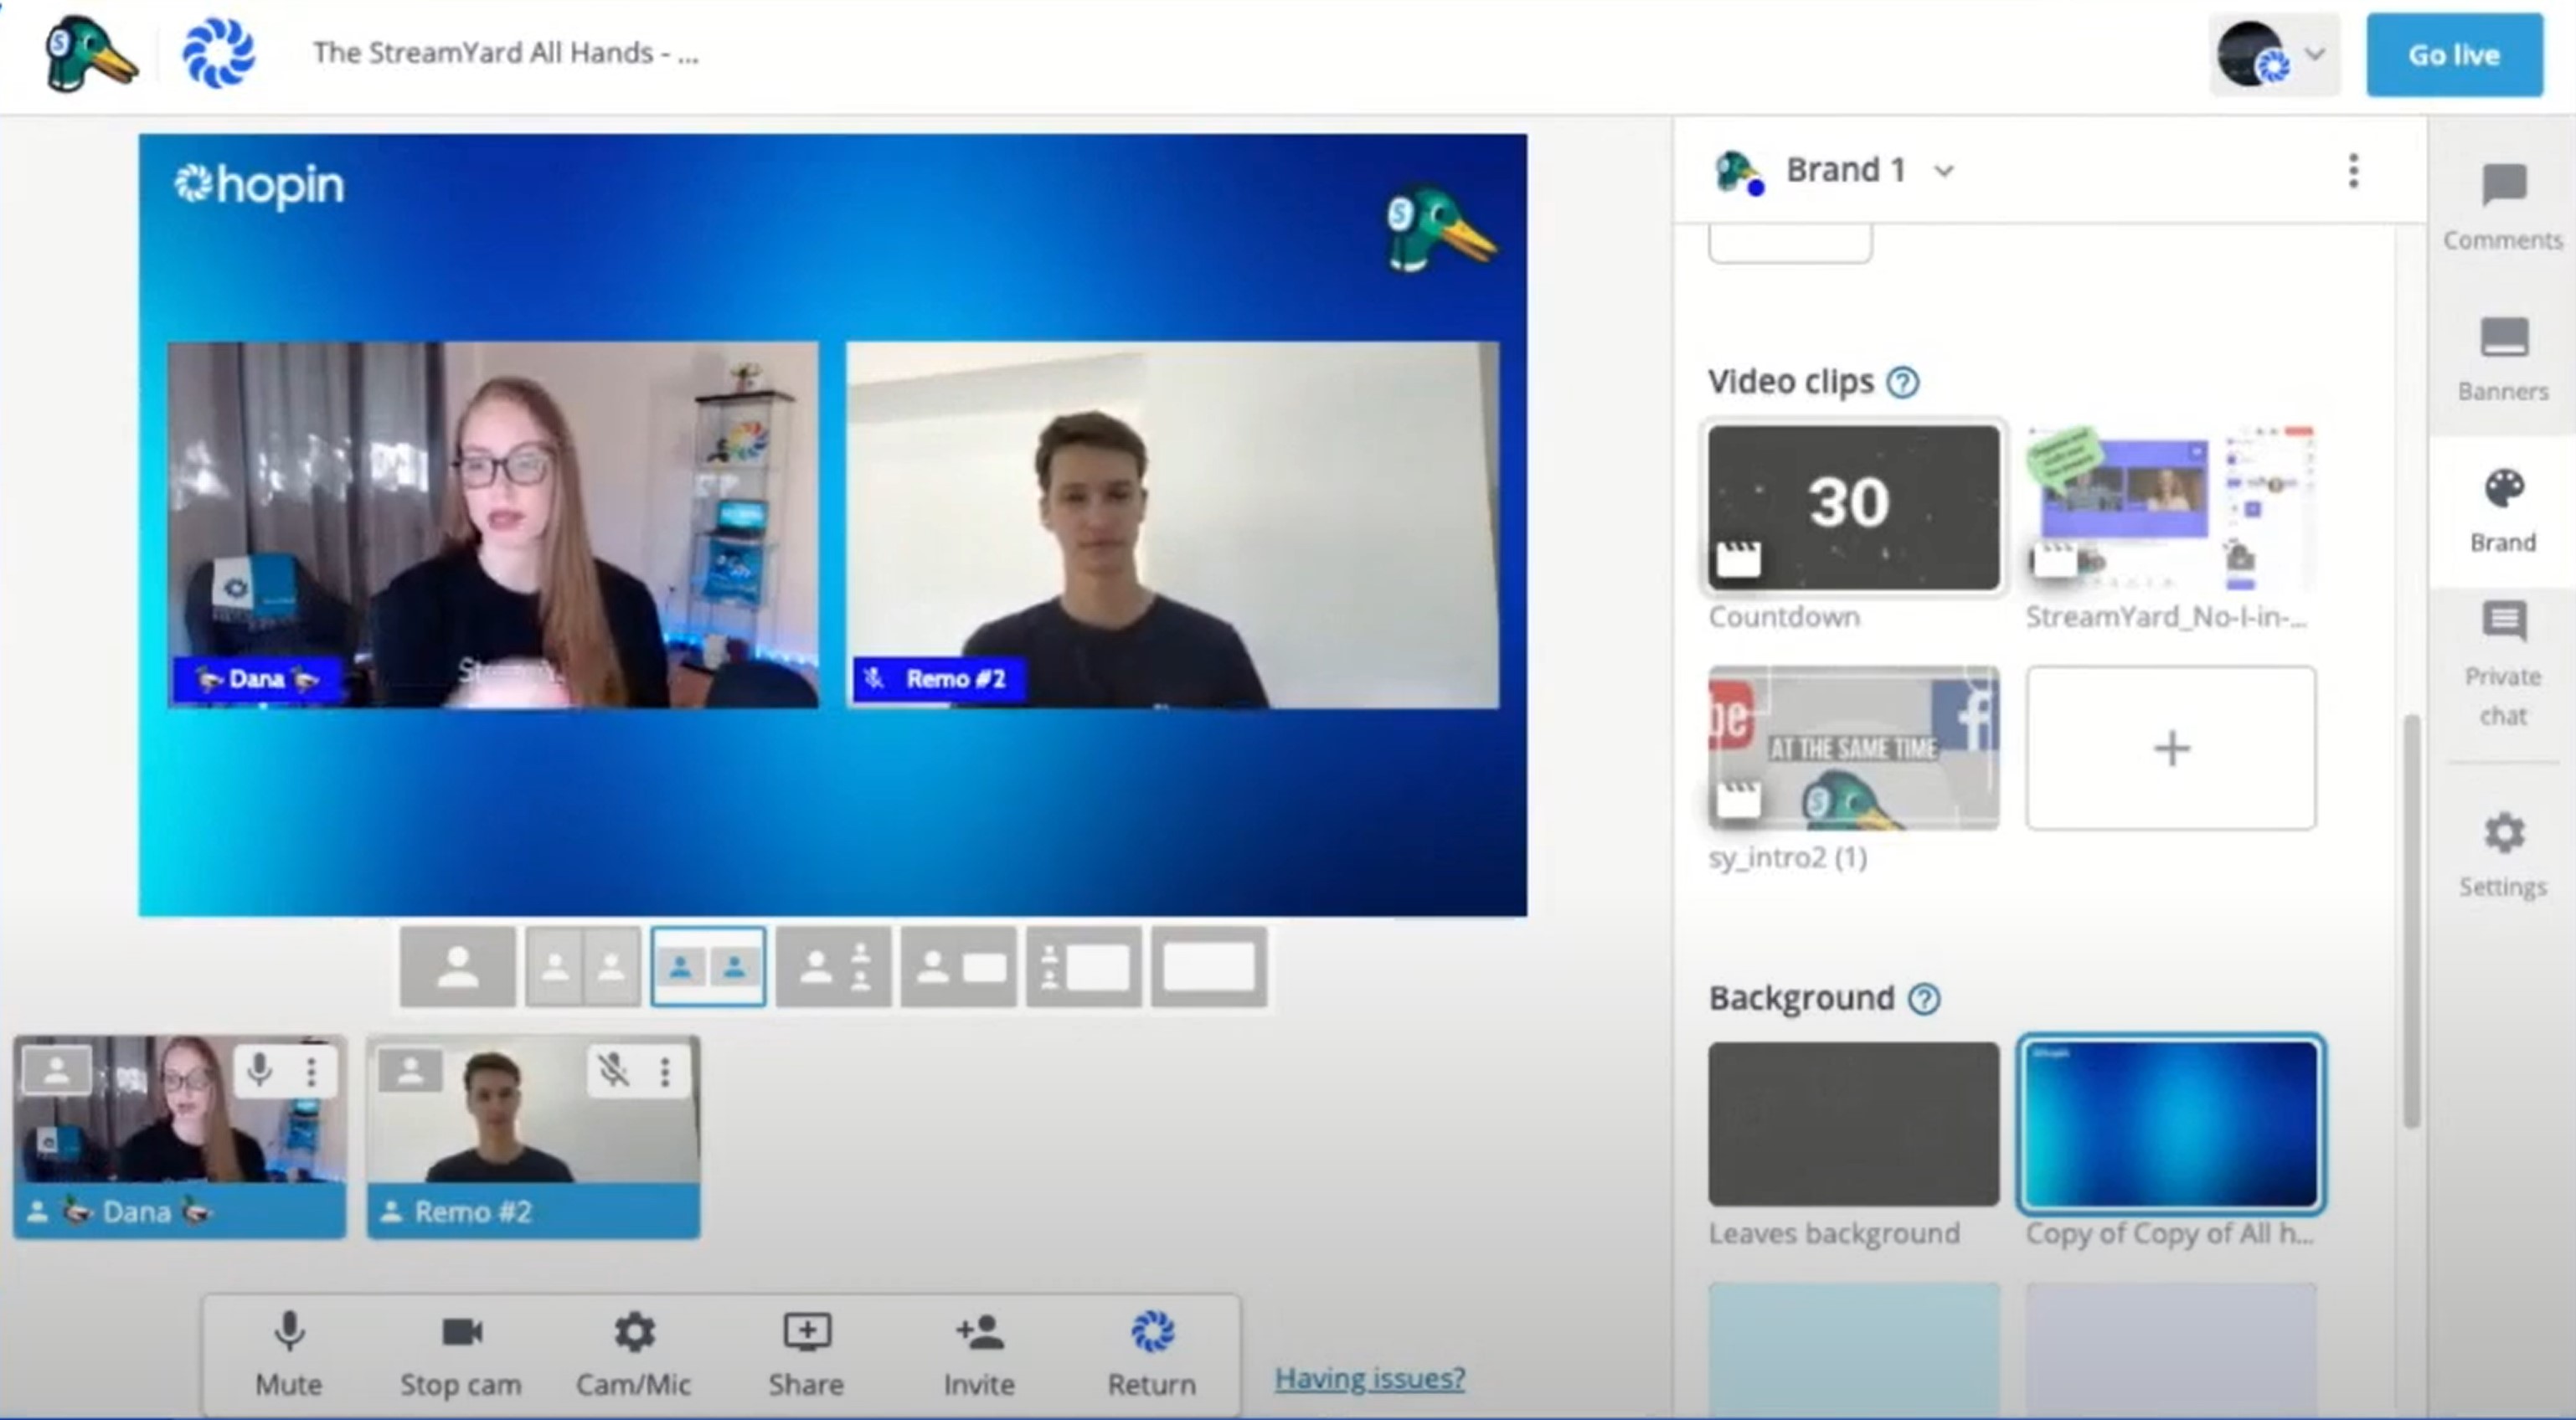
Task: Expand the Brand 1 dropdown
Action: 1941,170
